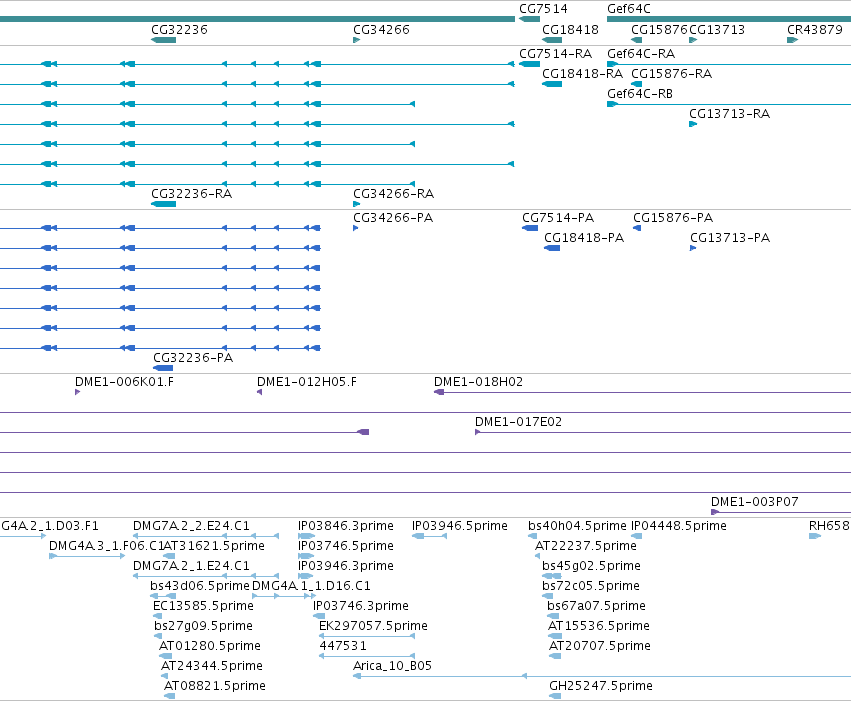Select the EK297057.5prime EST label
The width and height of the screenshot is (851, 701).
coord(373,626)
